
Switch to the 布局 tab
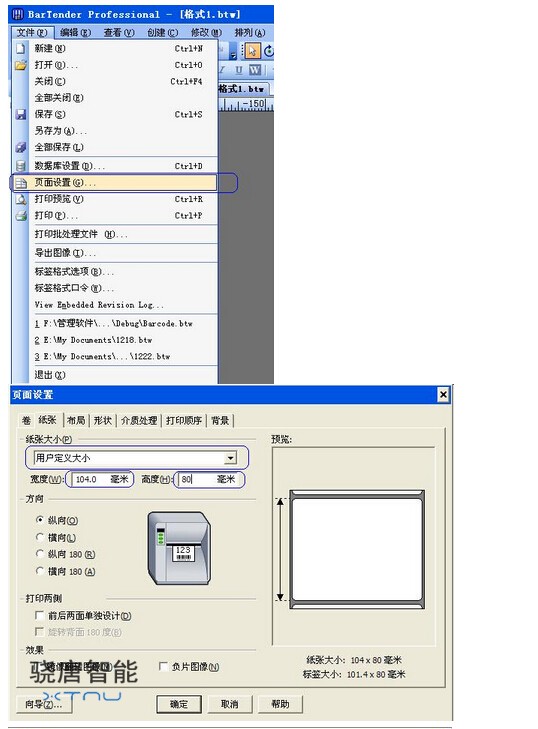pos(76,420)
